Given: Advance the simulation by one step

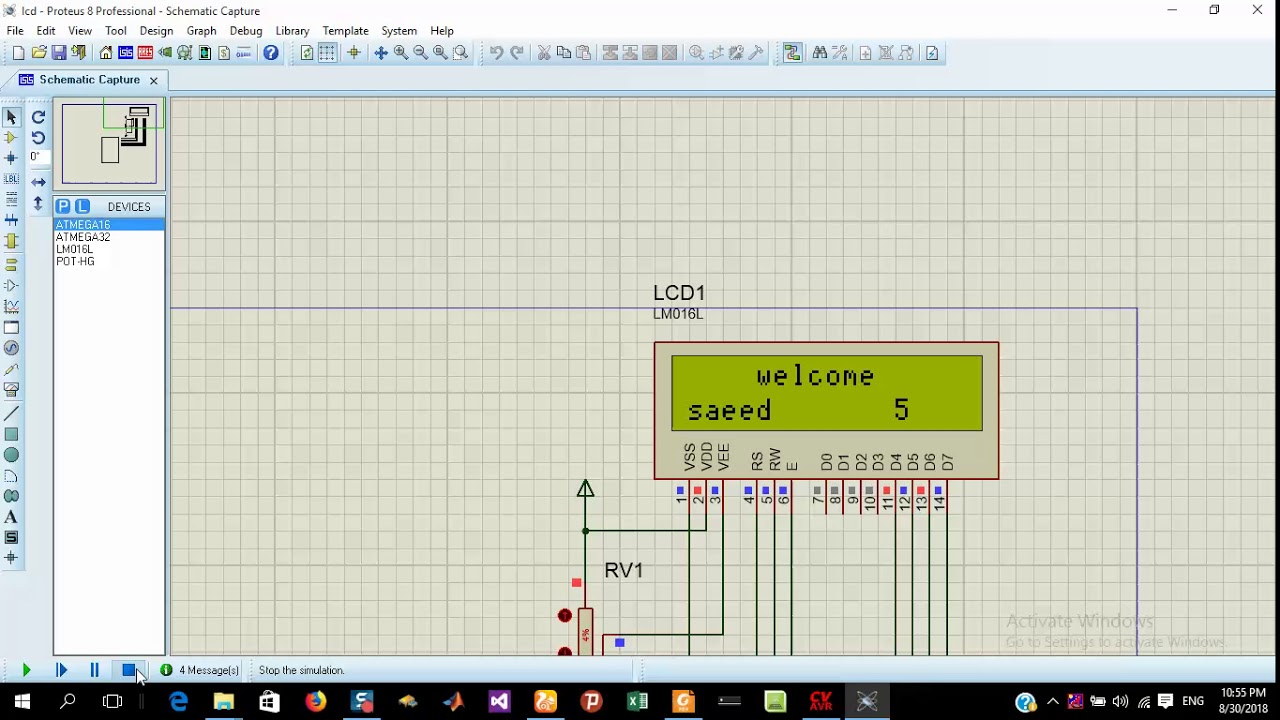Looking at the screenshot, I should pyautogui.click(x=61, y=670).
